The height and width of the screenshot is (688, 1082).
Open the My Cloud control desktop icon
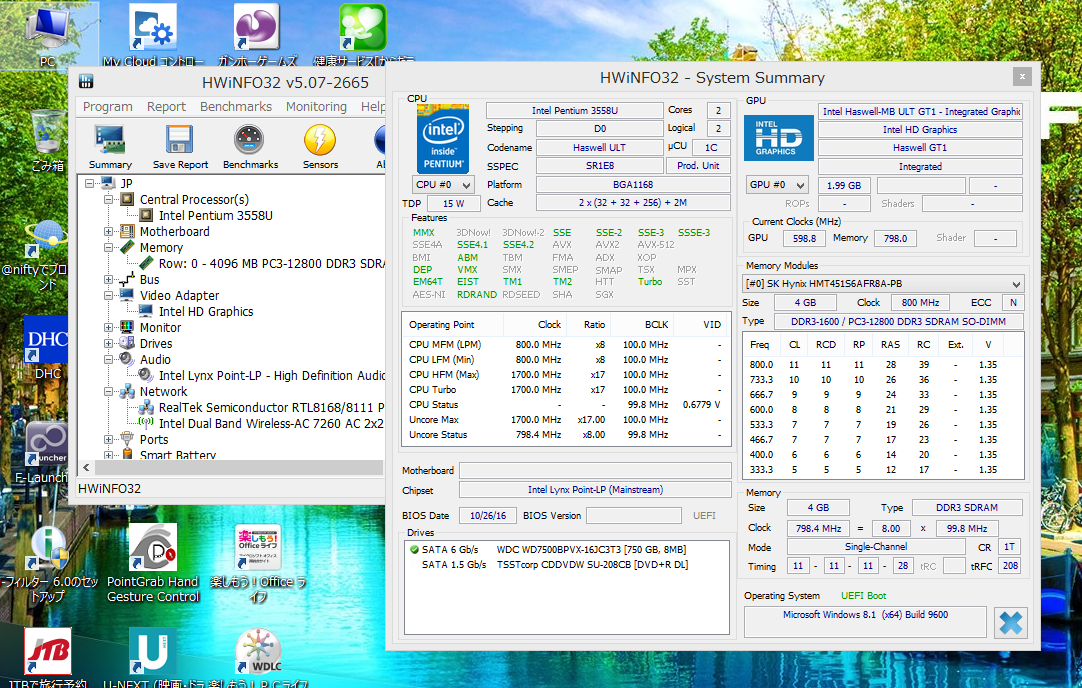153,35
